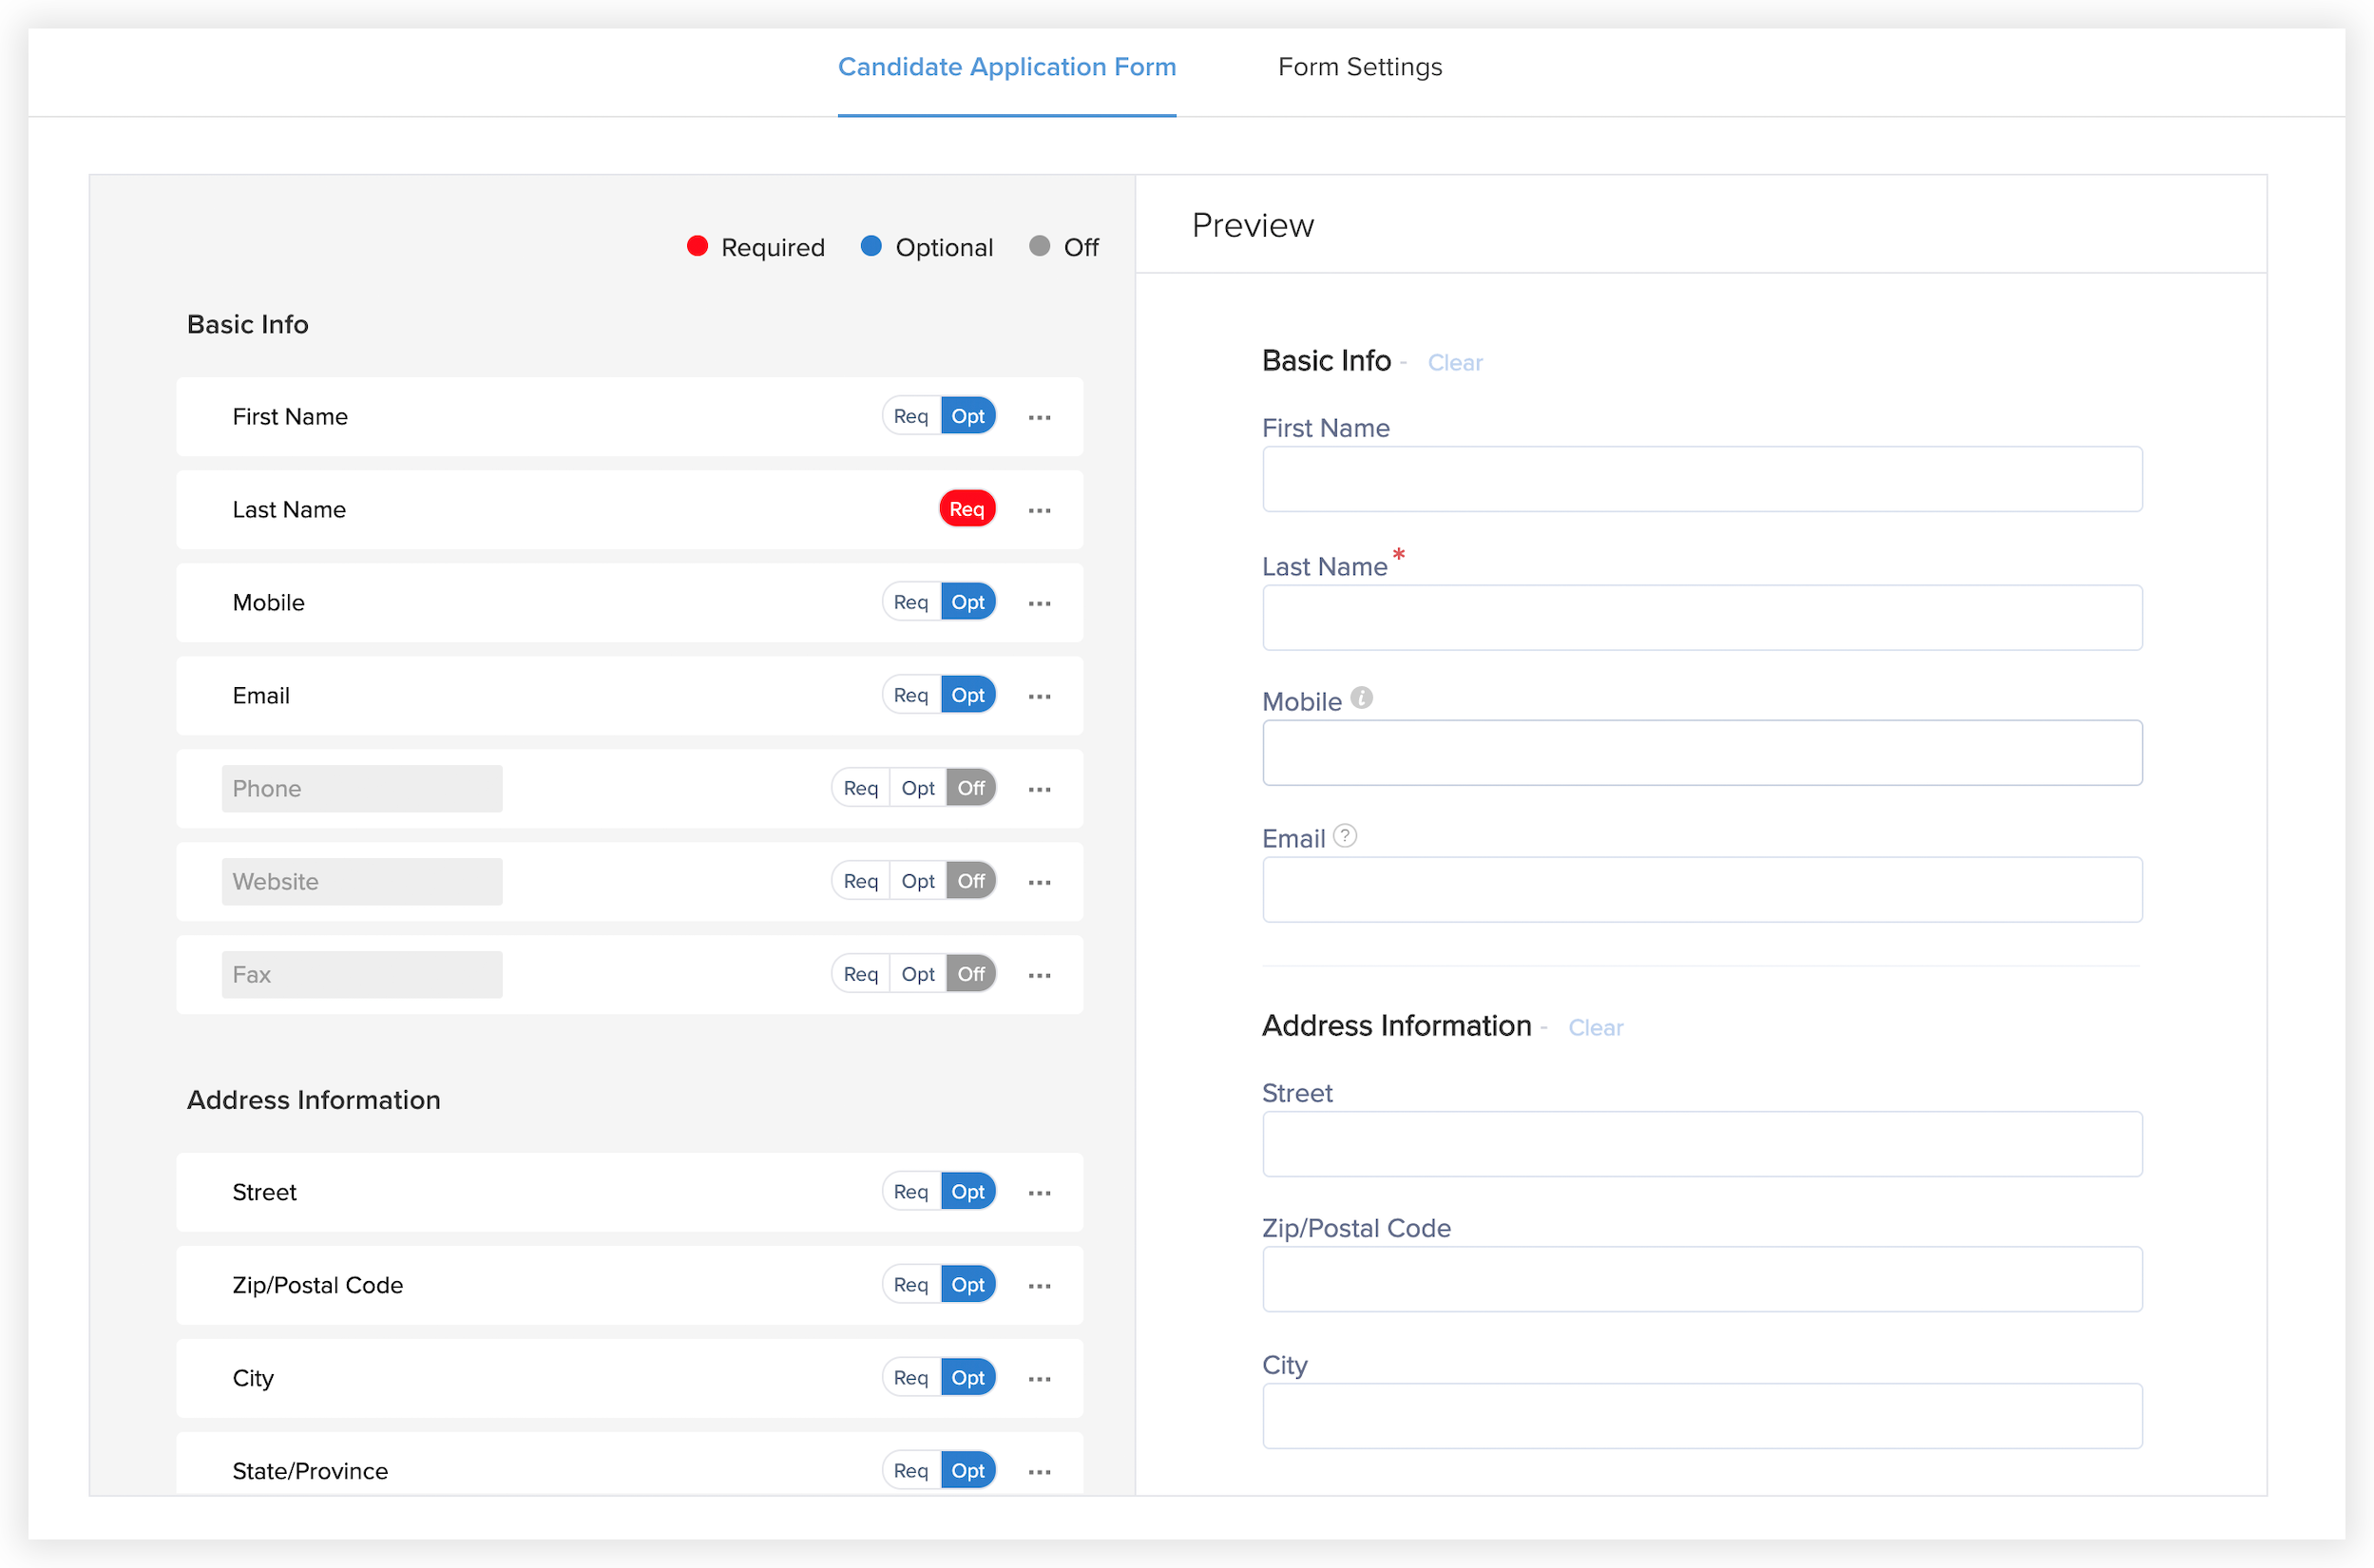
Task: Click the info icon next to Mobile preview label
Action: coord(1361,698)
